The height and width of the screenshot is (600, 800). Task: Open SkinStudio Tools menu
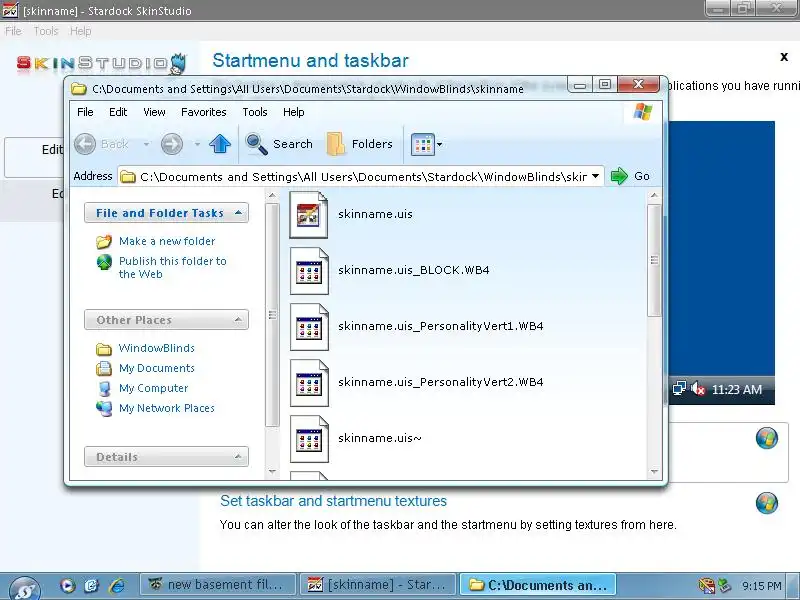[x=46, y=31]
